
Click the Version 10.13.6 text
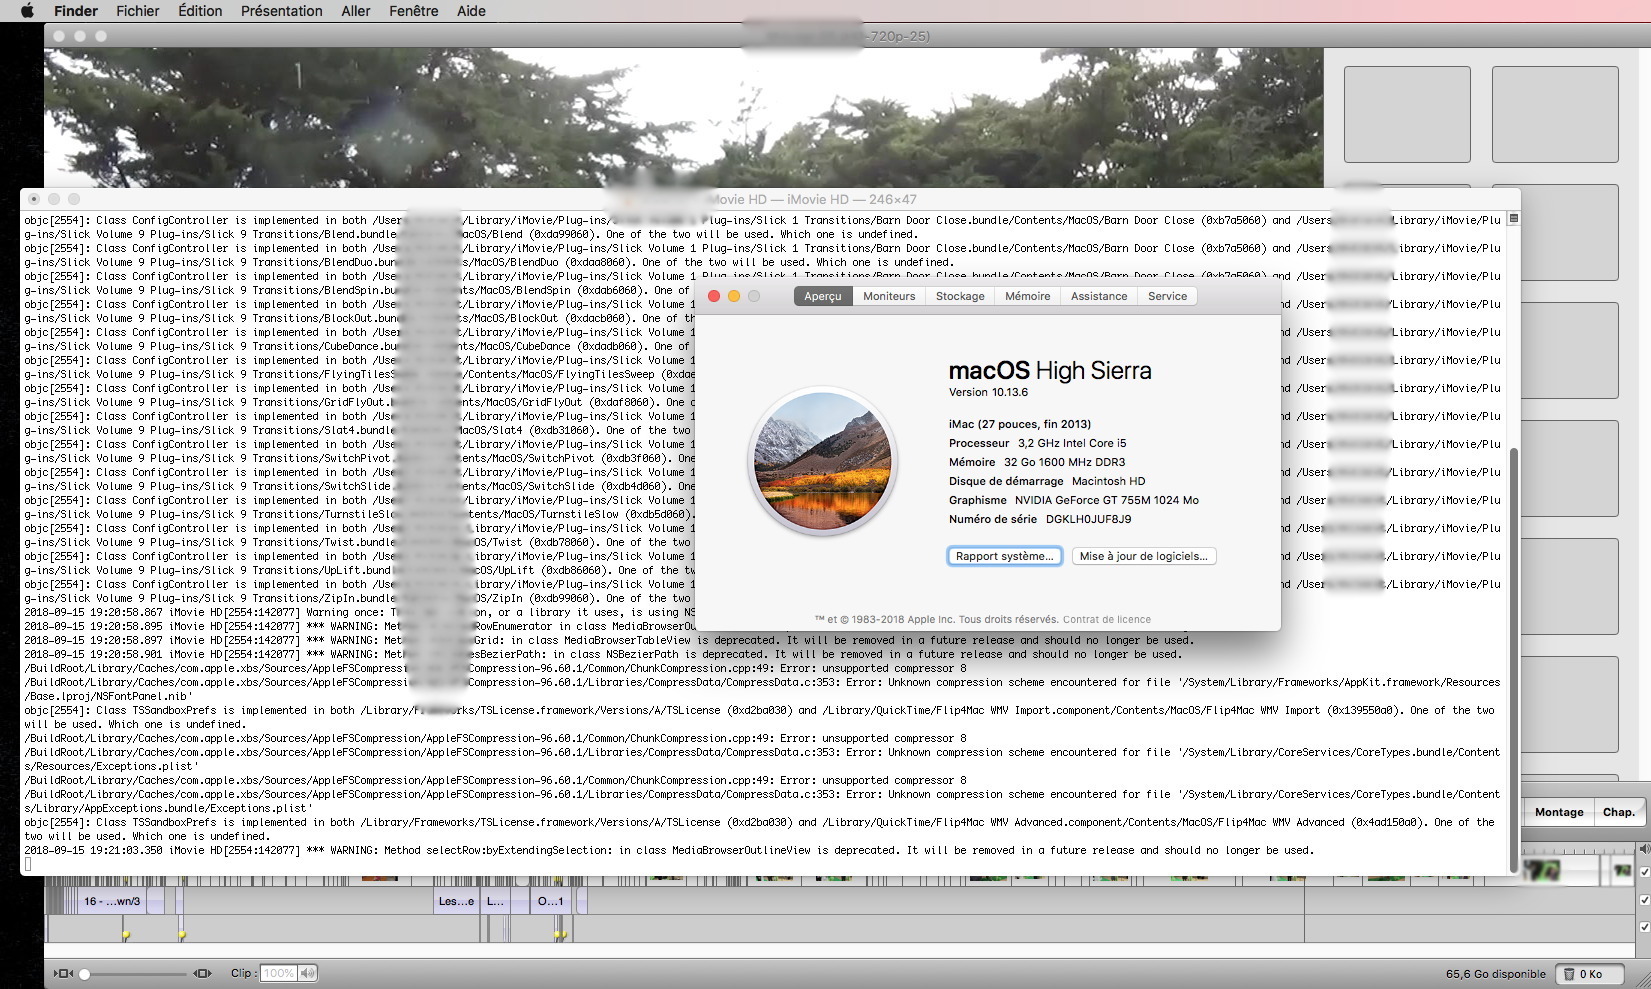(988, 392)
